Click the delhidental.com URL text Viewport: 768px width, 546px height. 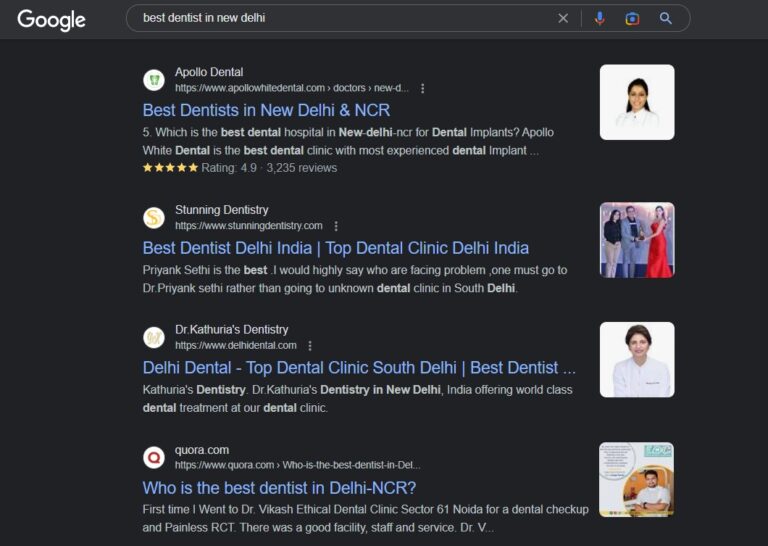[x=236, y=346]
